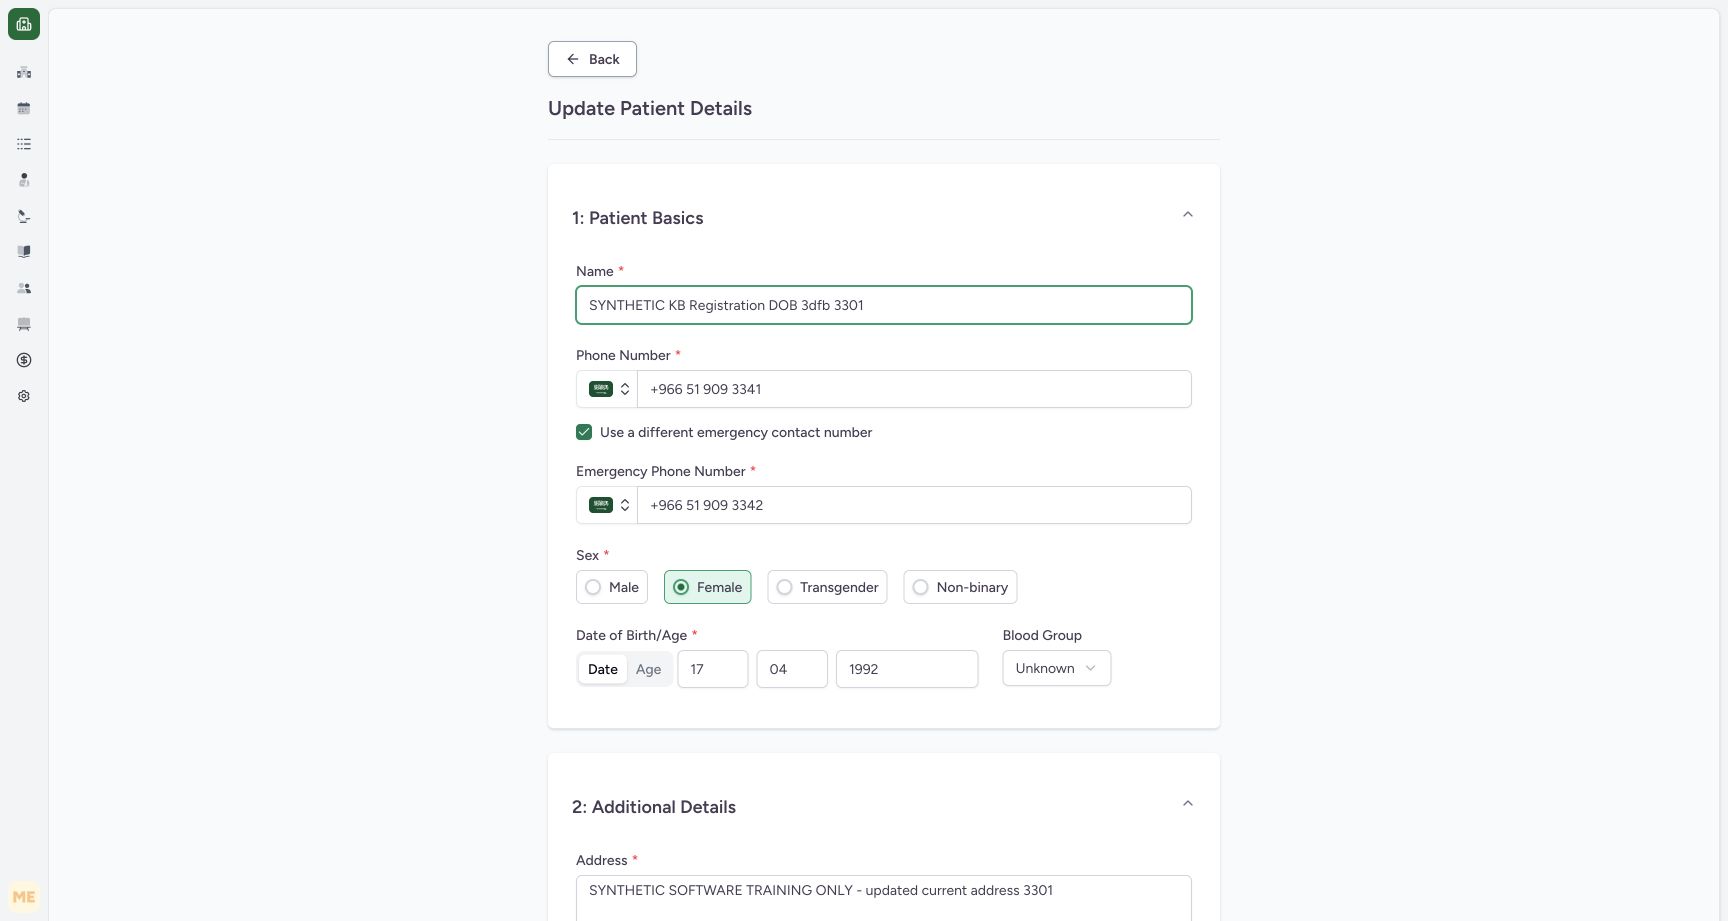Screen dimensions: 1728x921
Task: Click the birth month field showing 04
Action: 792,669
